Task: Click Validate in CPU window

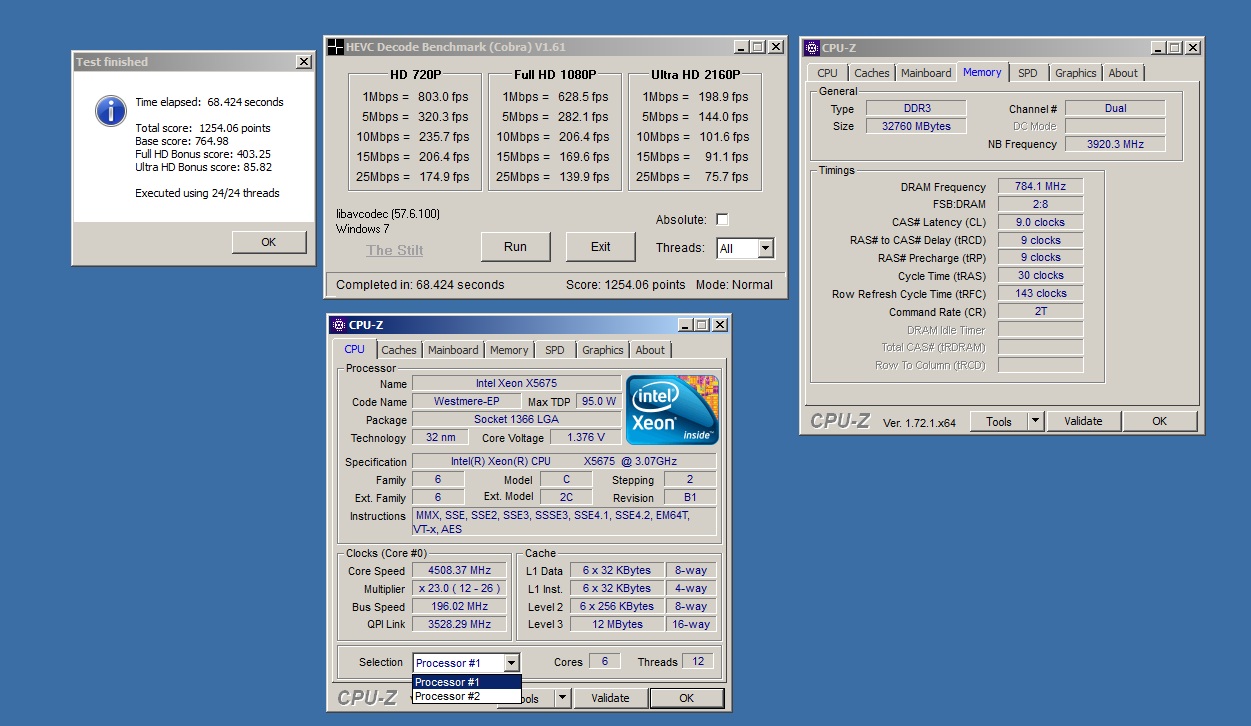Action: click(x=610, y=698)
